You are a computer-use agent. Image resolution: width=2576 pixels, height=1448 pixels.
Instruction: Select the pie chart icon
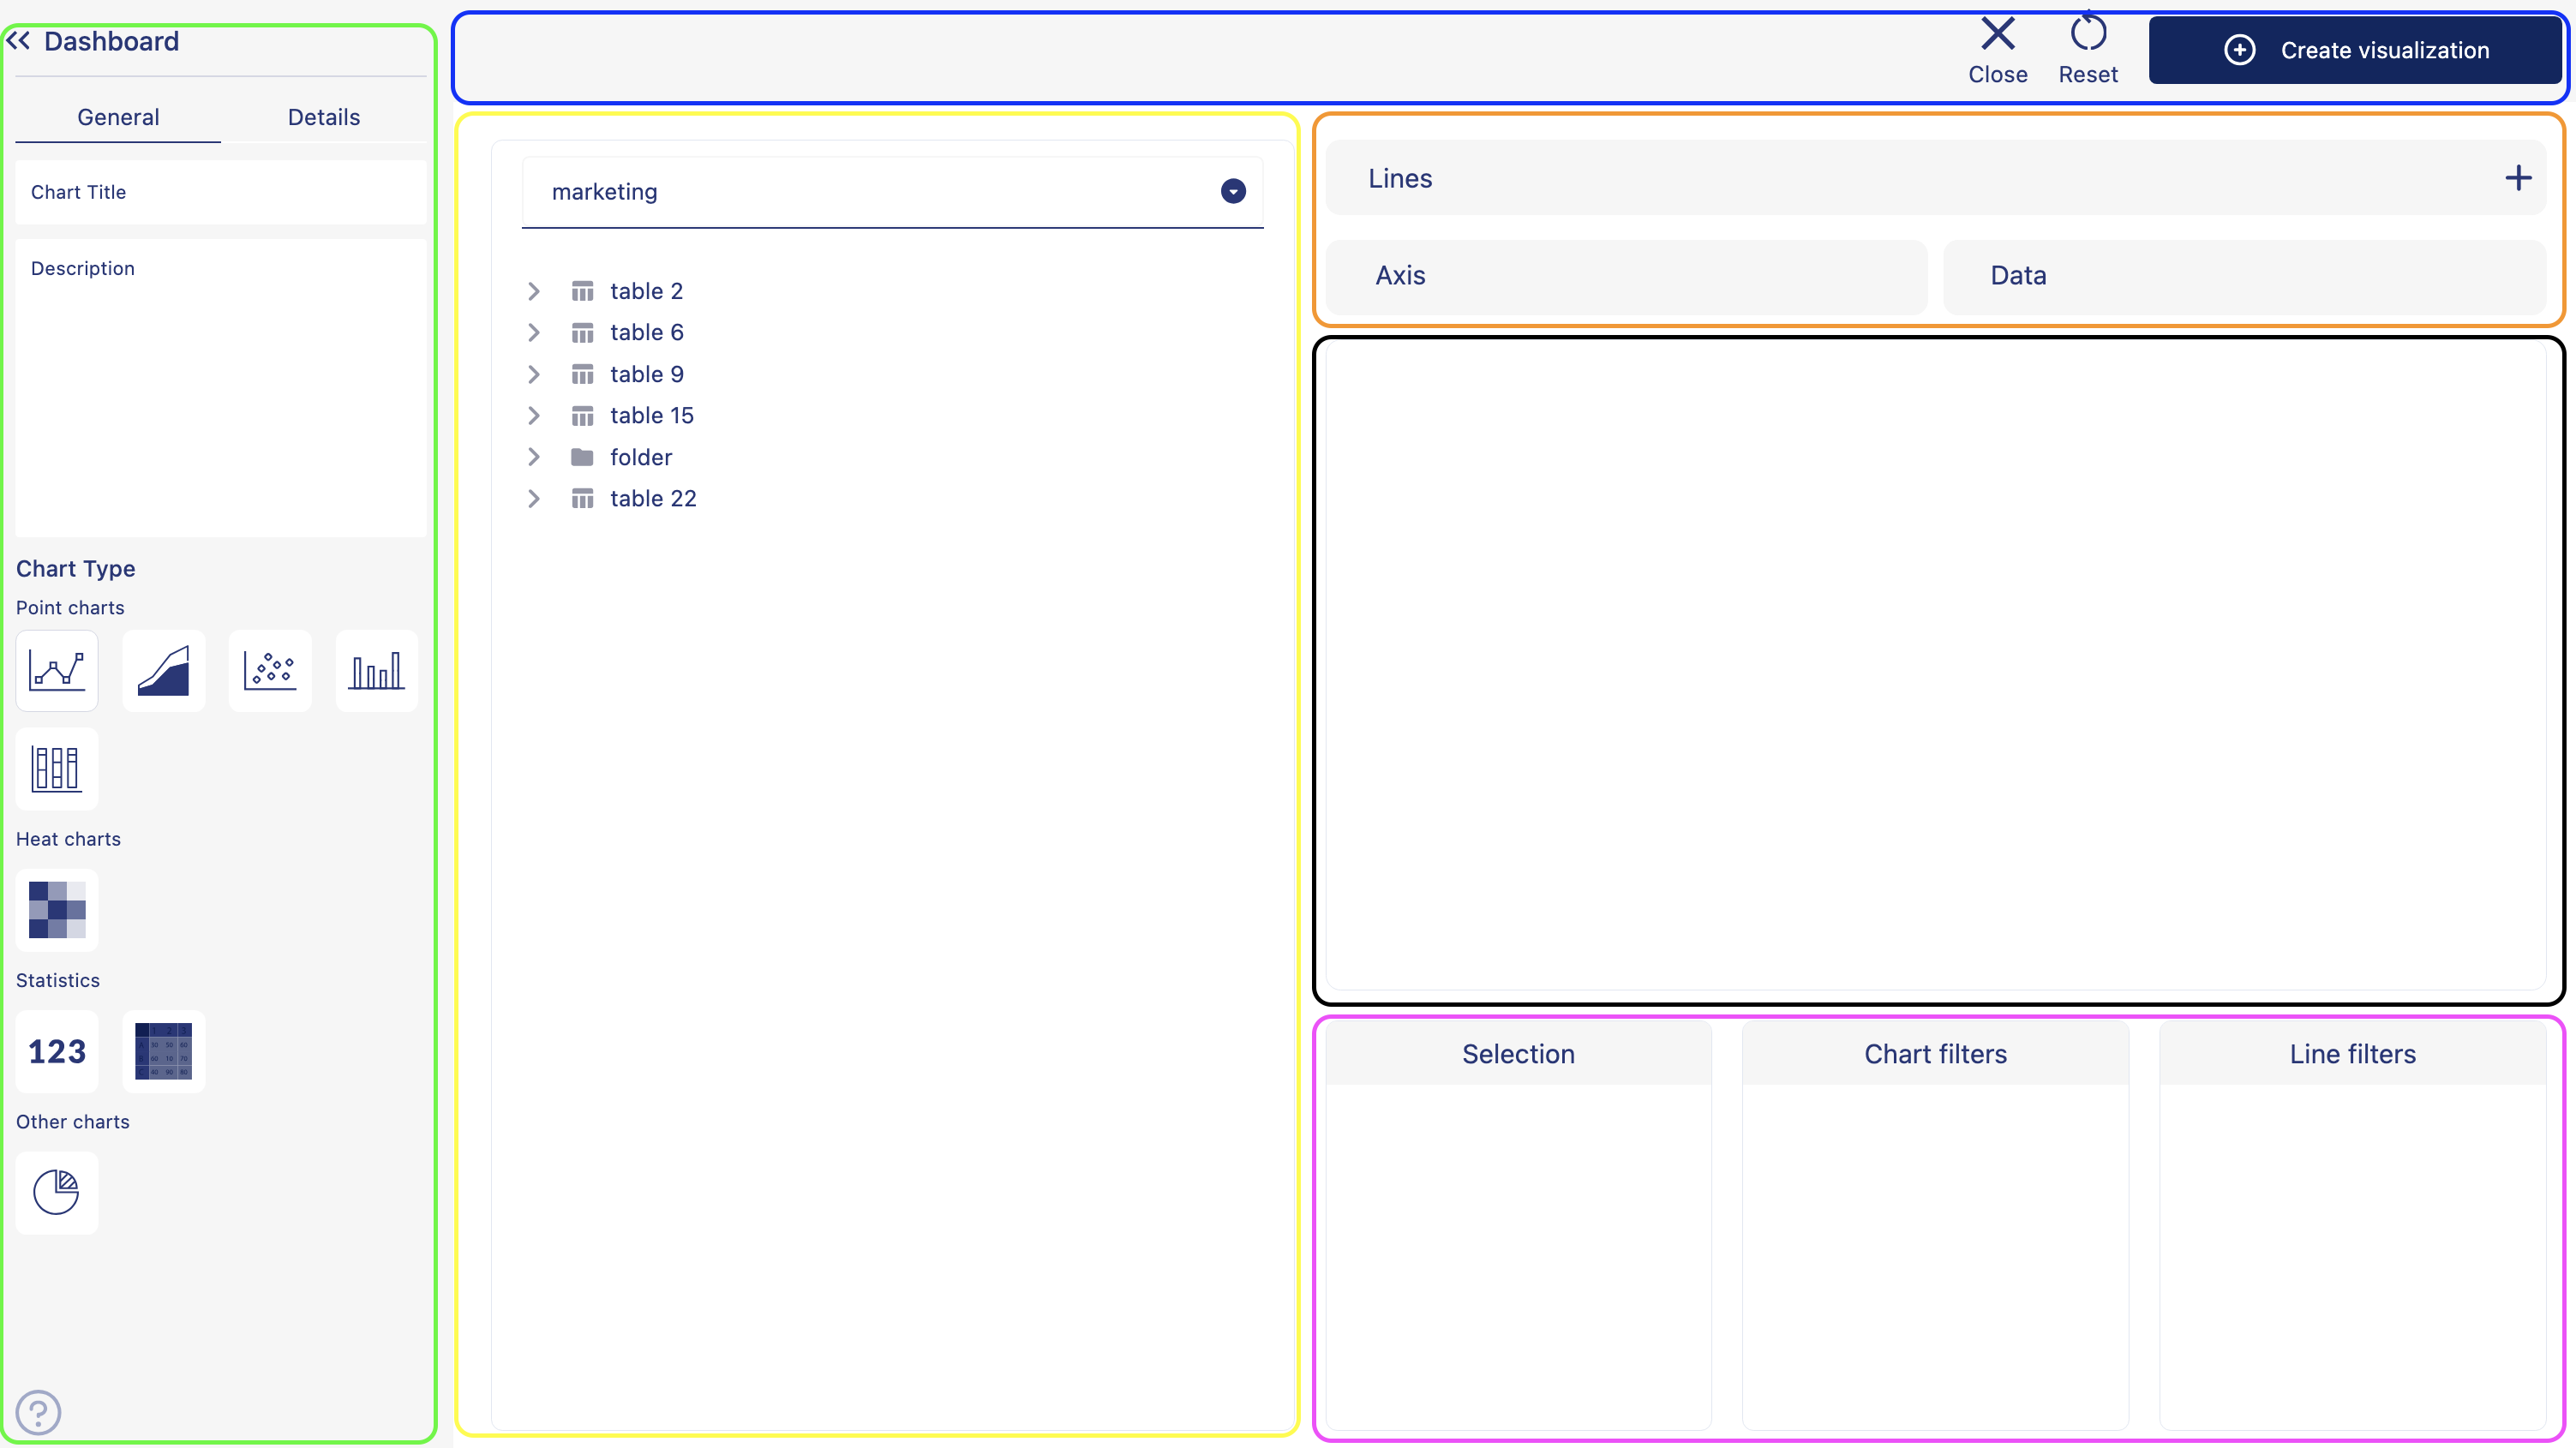[x=57, y=1192]
